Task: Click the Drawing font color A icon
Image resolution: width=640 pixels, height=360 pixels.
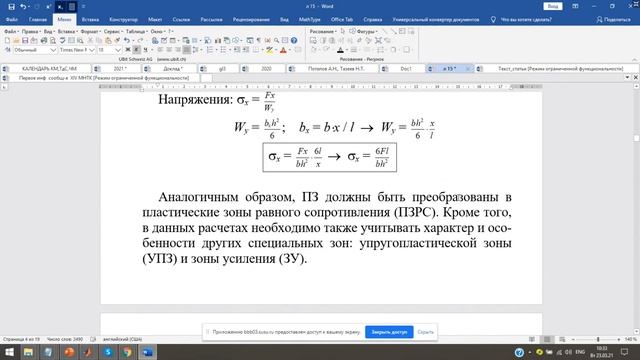Action: [x=340, y=50]
